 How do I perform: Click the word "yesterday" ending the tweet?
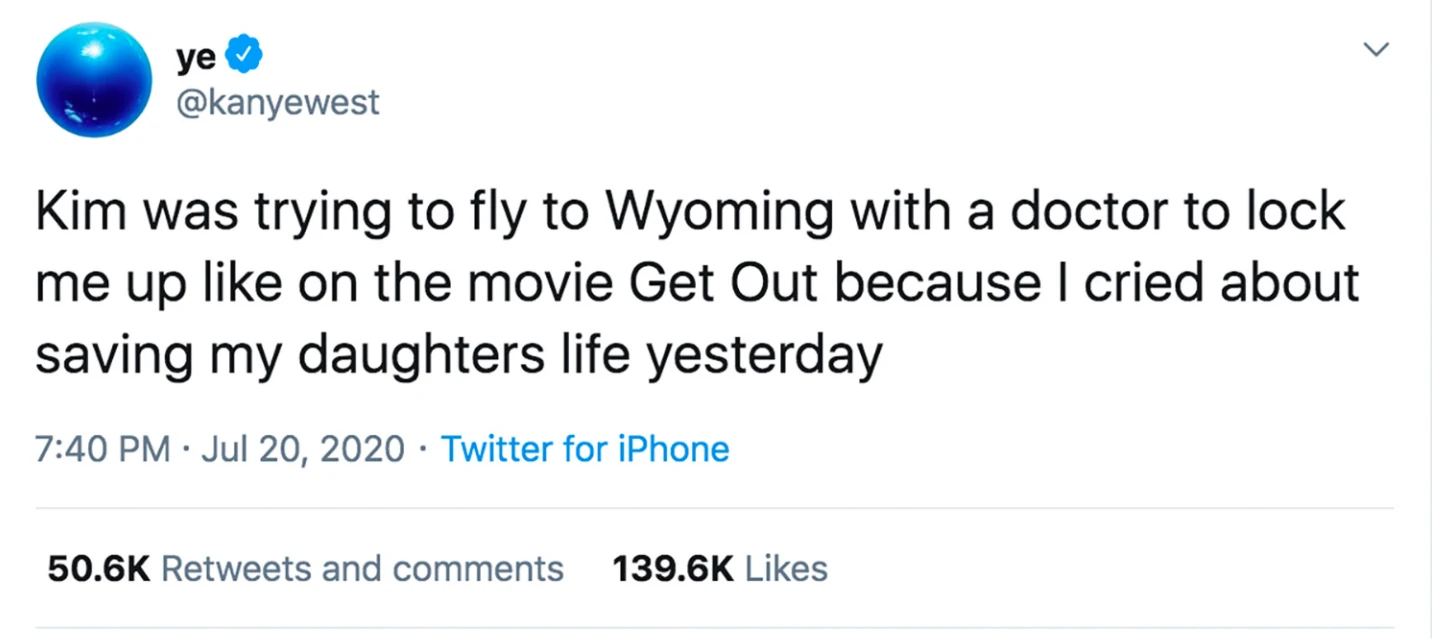pyautogui.click(x=763, y=356)
